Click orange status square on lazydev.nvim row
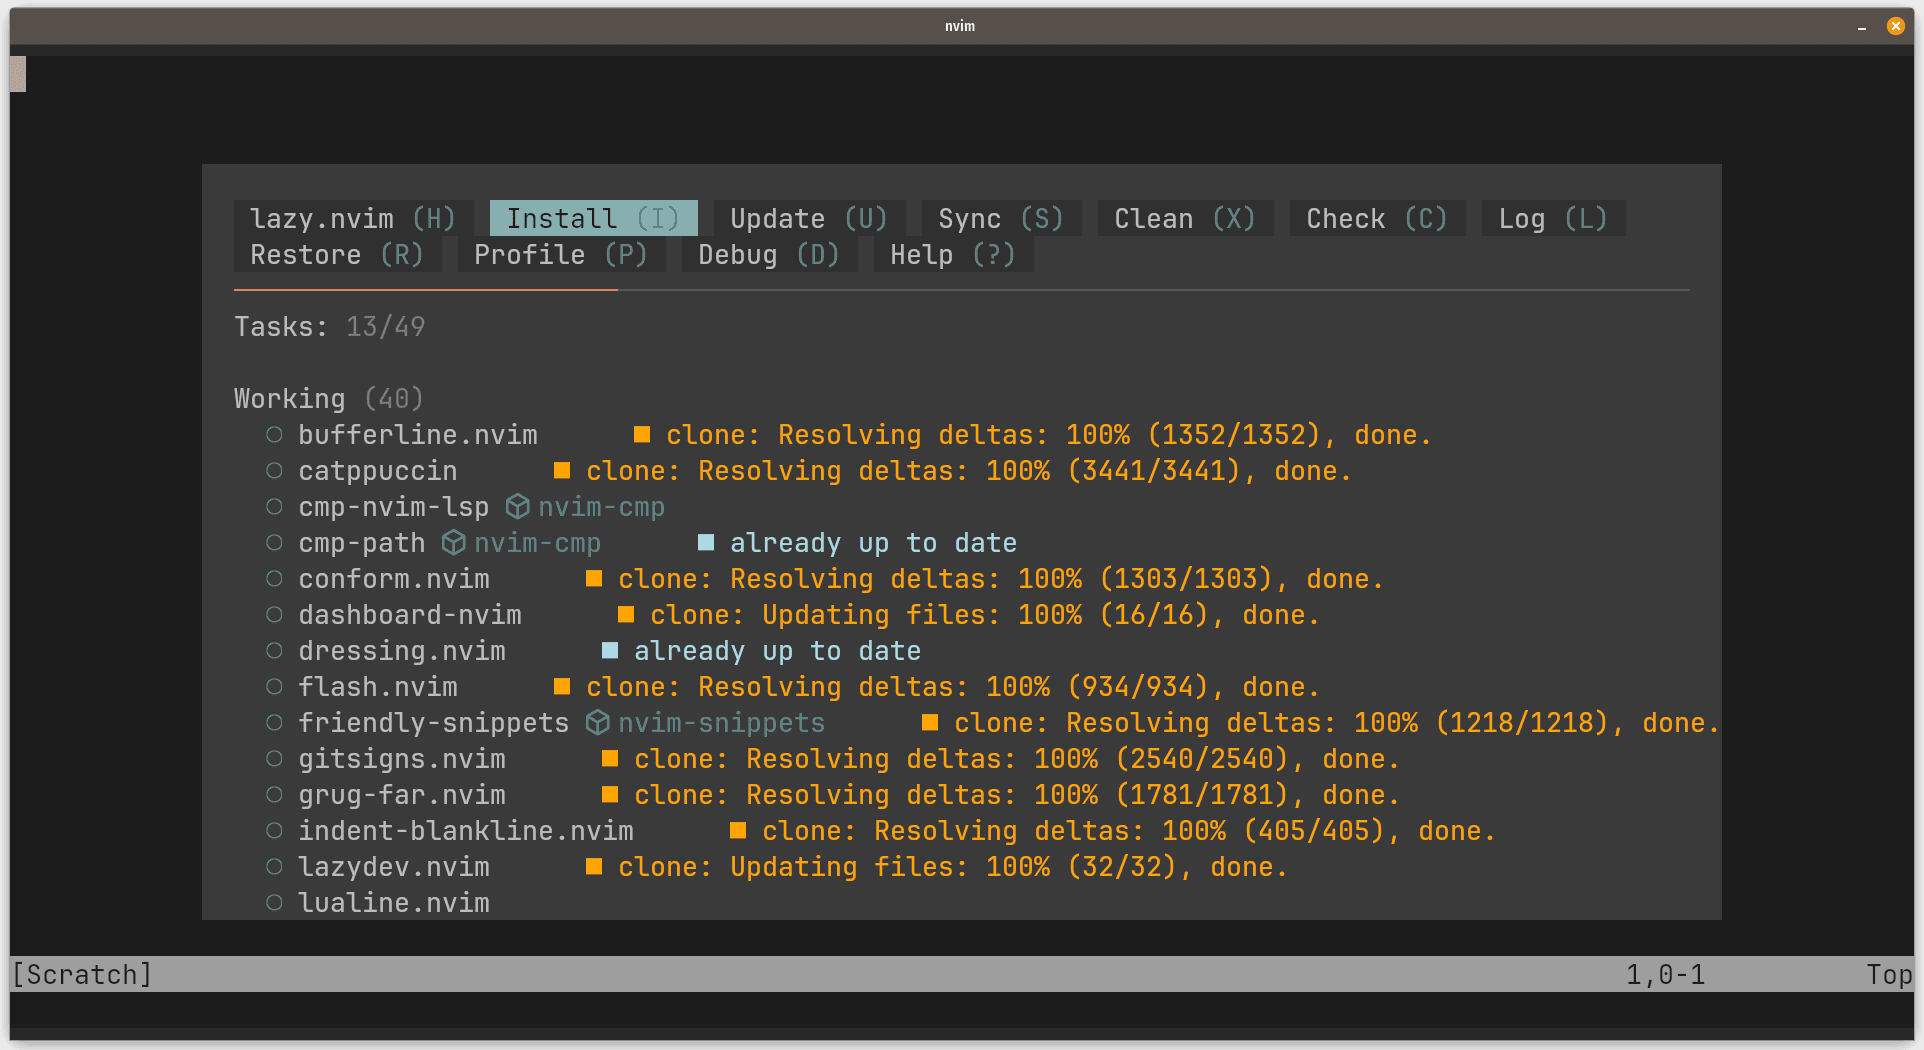1924x1050 pixels. coord(594,866)
